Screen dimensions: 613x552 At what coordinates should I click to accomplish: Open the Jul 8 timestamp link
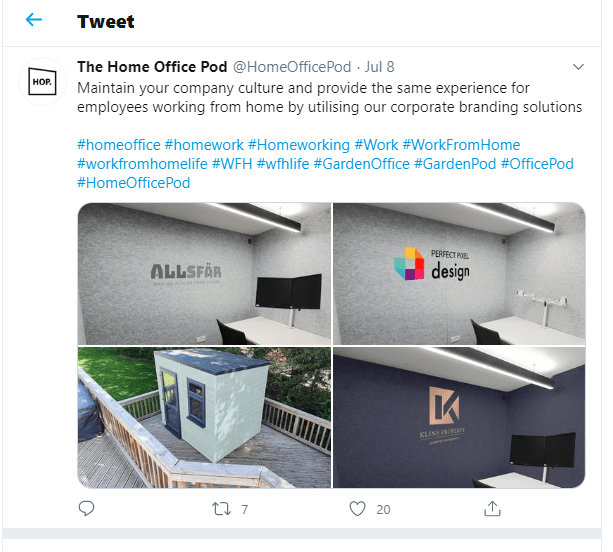coord(380,67)
